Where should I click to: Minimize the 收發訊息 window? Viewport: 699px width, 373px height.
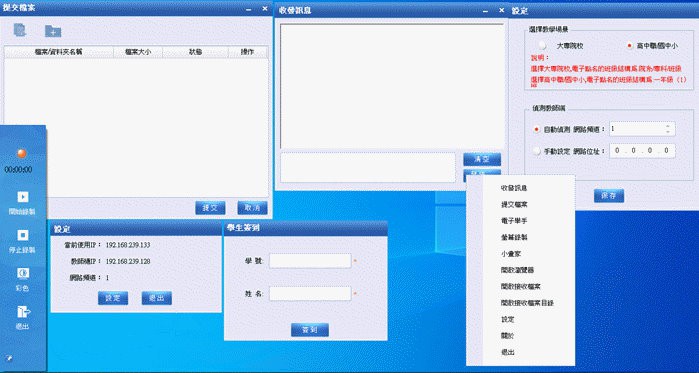pyautogui.click(x=485, y=11)
